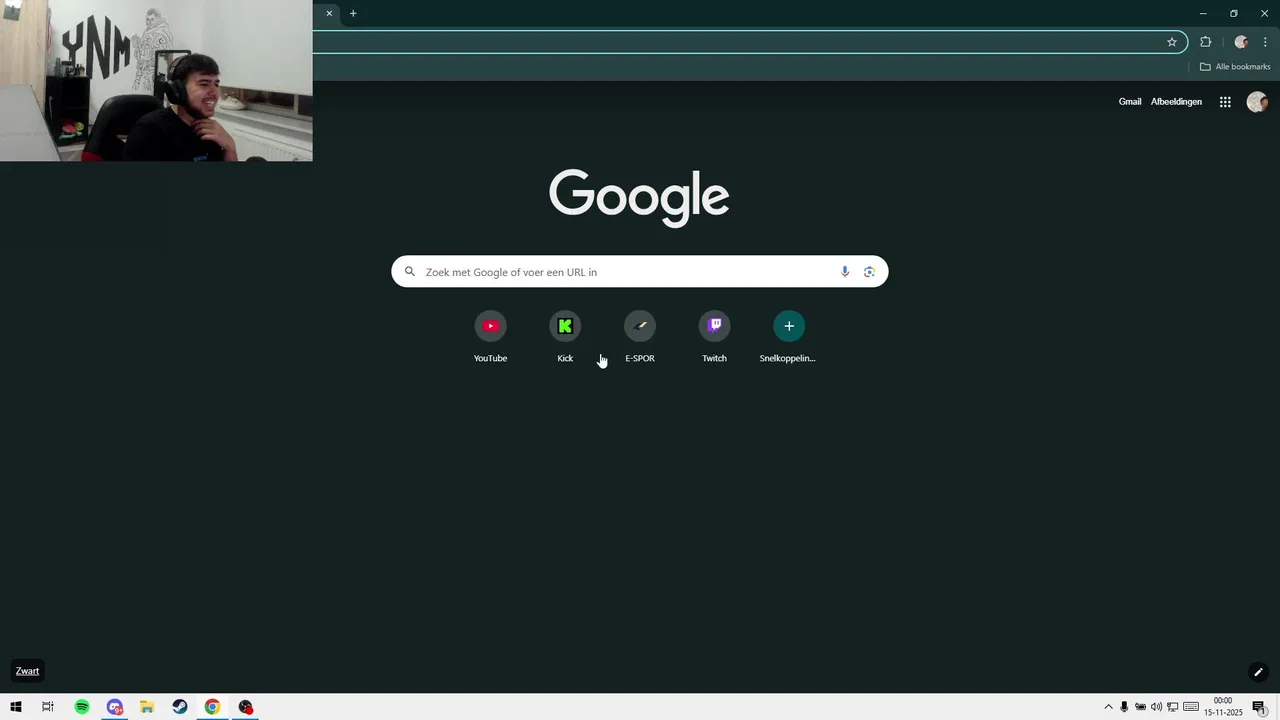Screen dimensions: 1280x720
Task: Open File Explorer from the taskbar
Action: tap(147, 707)
